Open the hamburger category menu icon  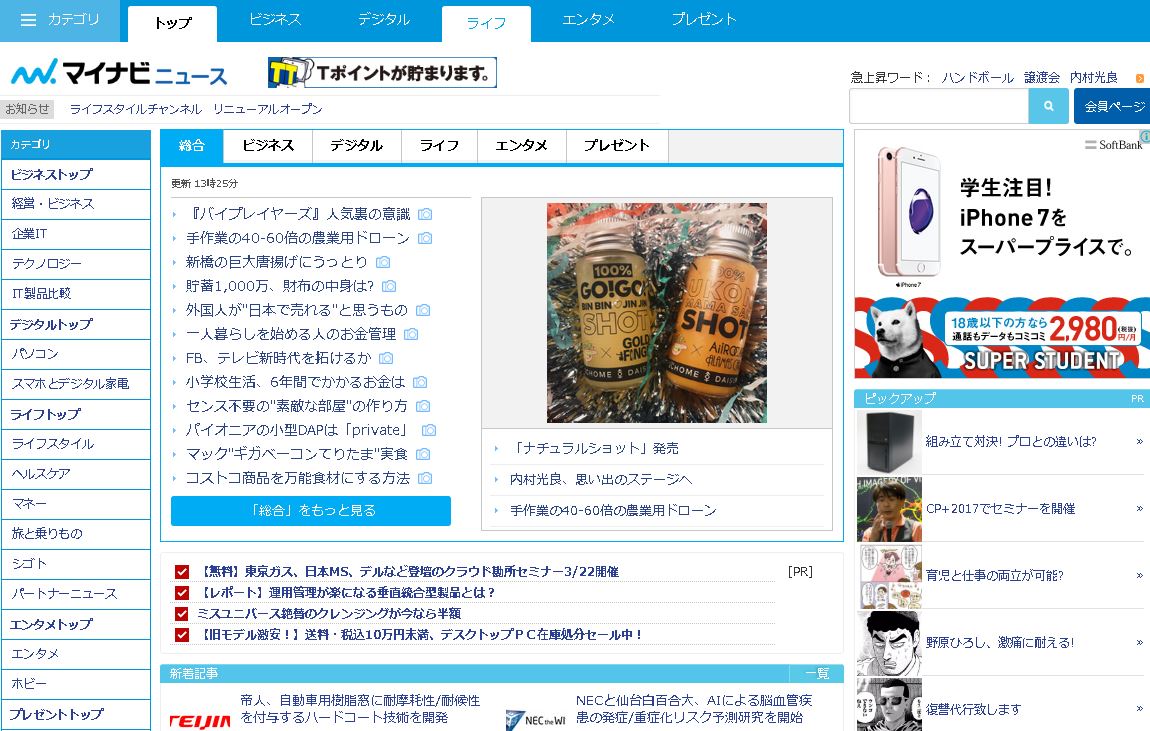[29, 20]
